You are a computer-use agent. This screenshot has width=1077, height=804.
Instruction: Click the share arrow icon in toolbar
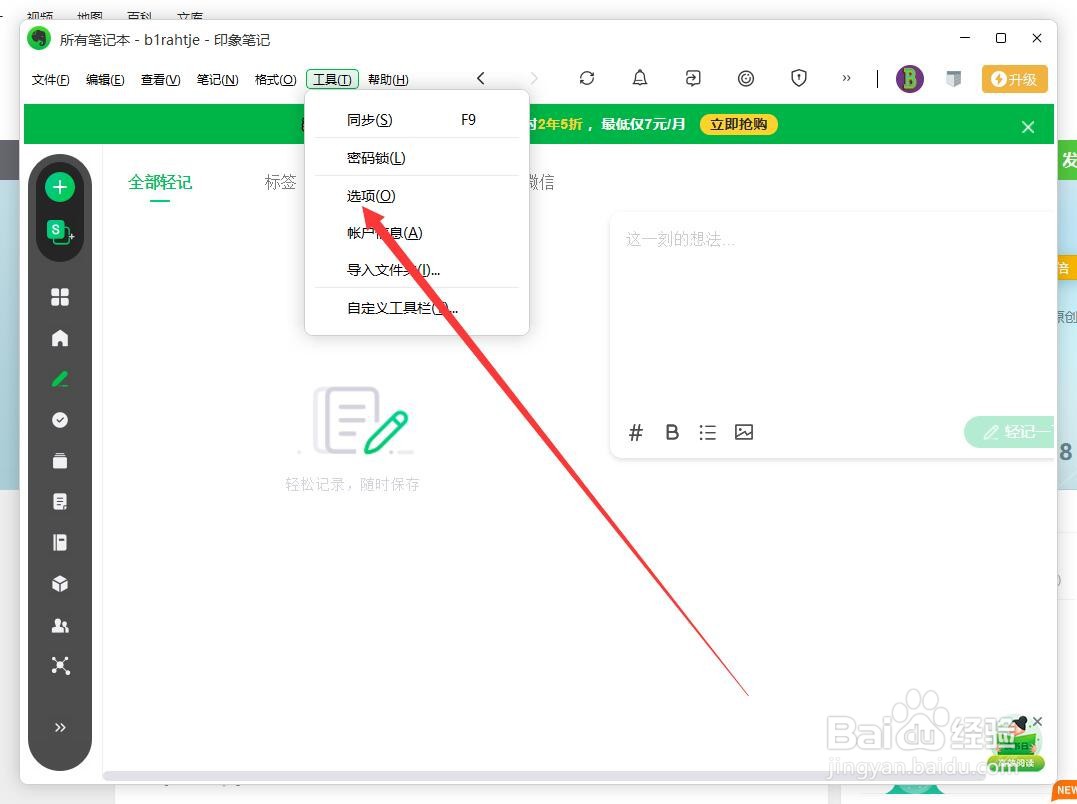(692, 78)
